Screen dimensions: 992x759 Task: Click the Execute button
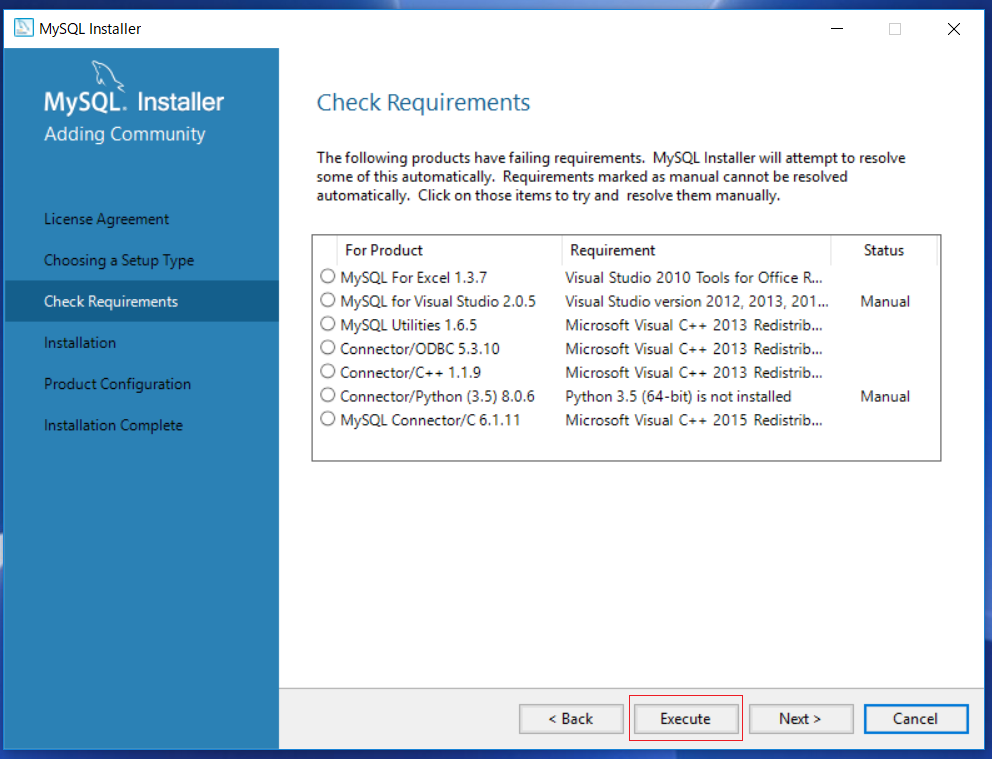(x=685, y=718)
